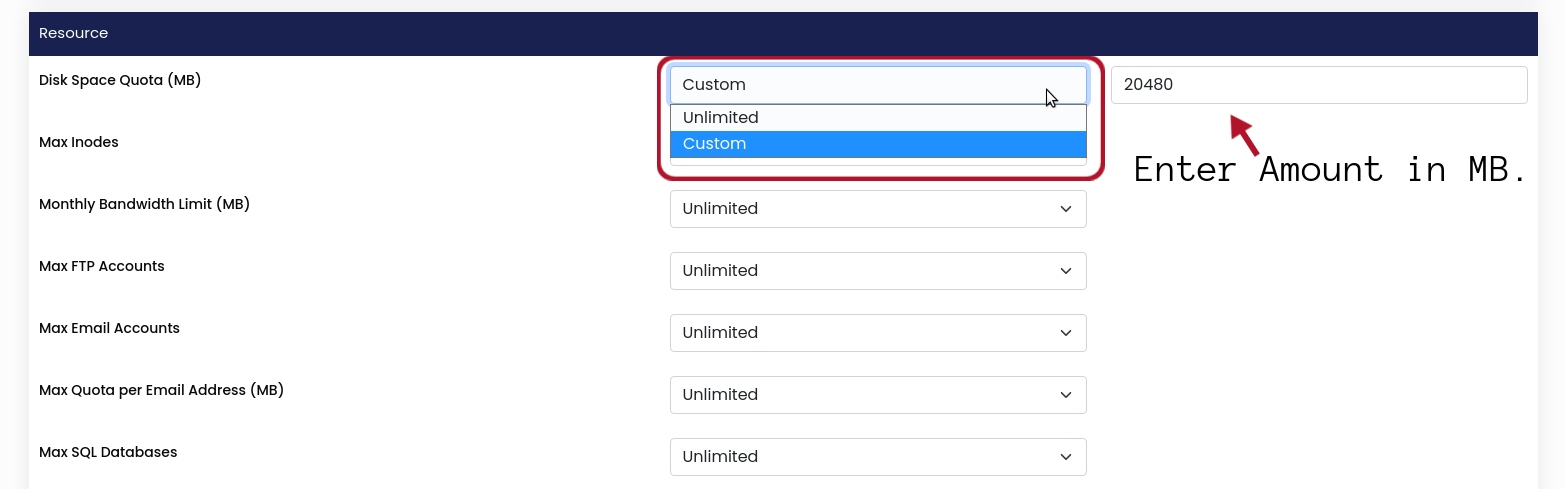This screenshot has height=489, width=1565.
Task: Open Max Quota per Email Address dropdown
Action: pyautogui.click(x=878, y=395)
